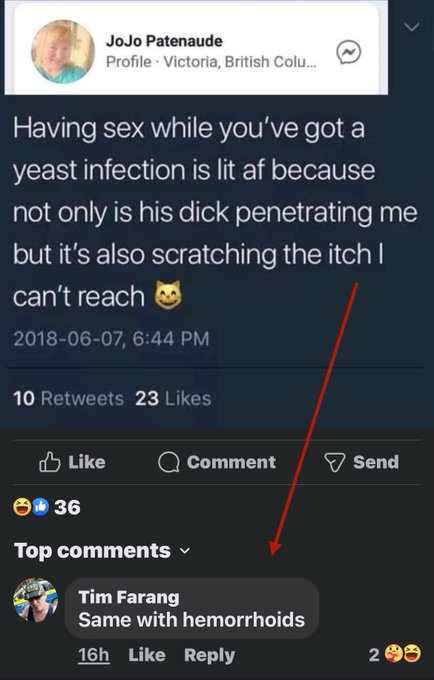Click the 16h comment timestamp
This screenshot has height=680, width=434.
click(x=94, y=655)
